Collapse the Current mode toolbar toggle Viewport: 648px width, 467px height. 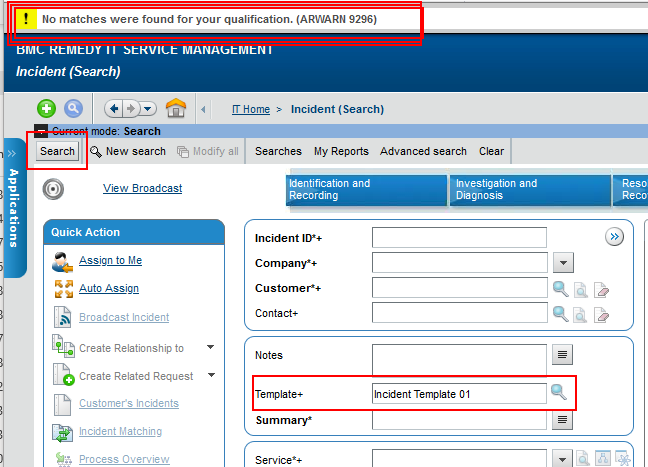41,131
